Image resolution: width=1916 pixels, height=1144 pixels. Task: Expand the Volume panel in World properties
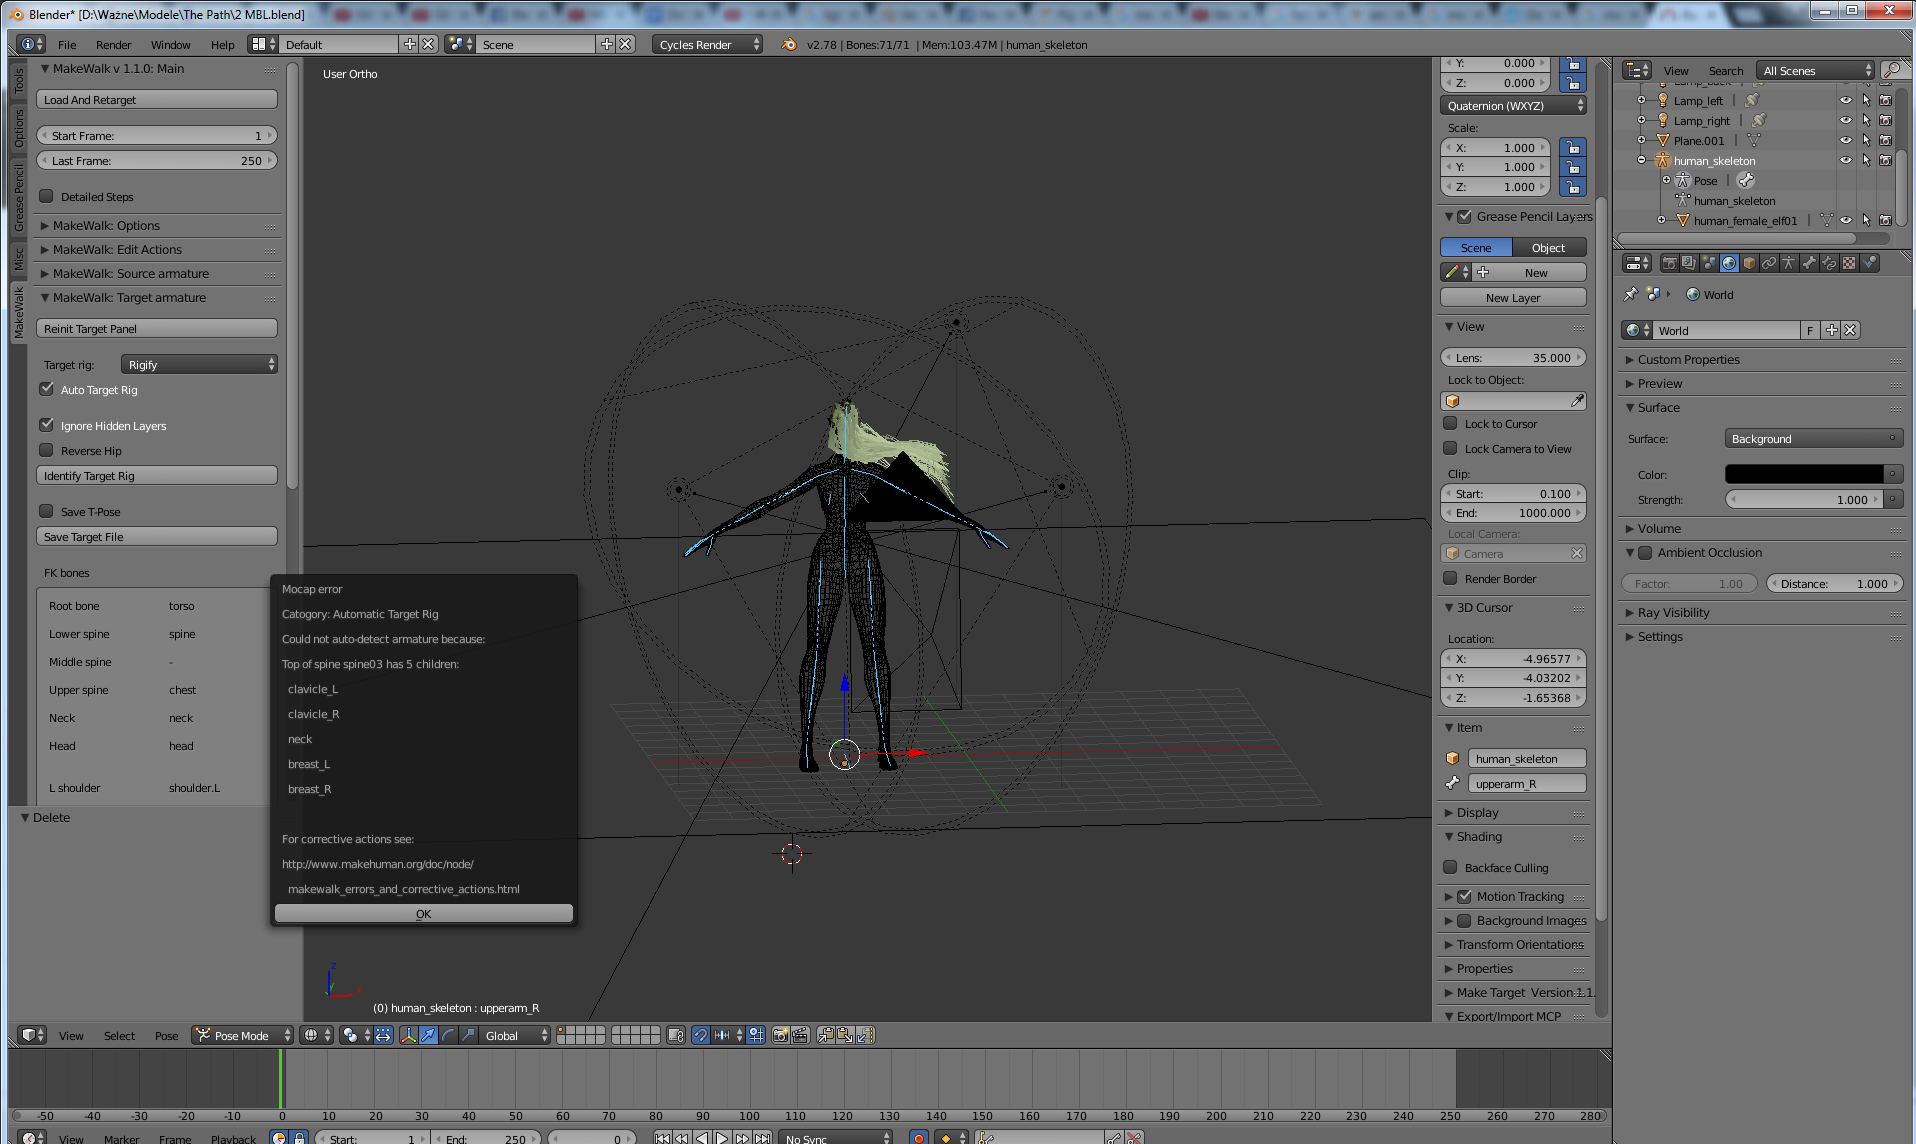tap(1658, 528)
